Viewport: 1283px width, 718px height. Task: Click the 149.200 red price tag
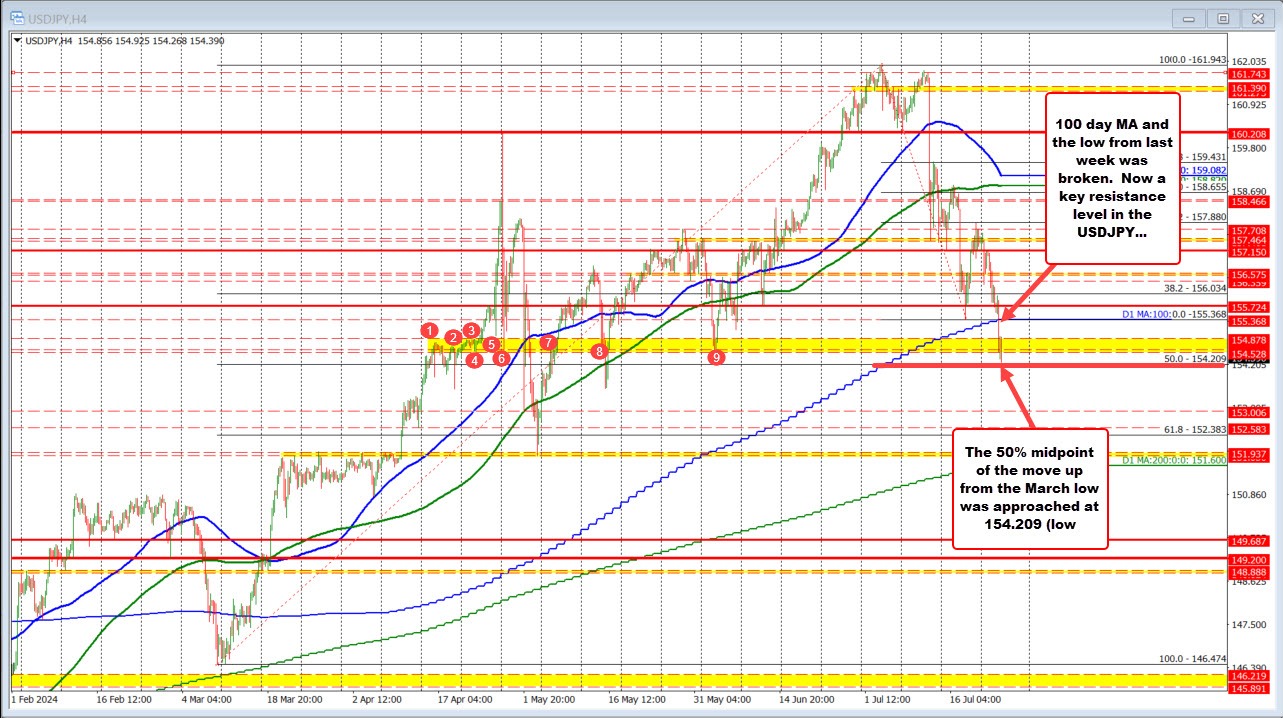pyautogui.click(x=1249, y=559)
